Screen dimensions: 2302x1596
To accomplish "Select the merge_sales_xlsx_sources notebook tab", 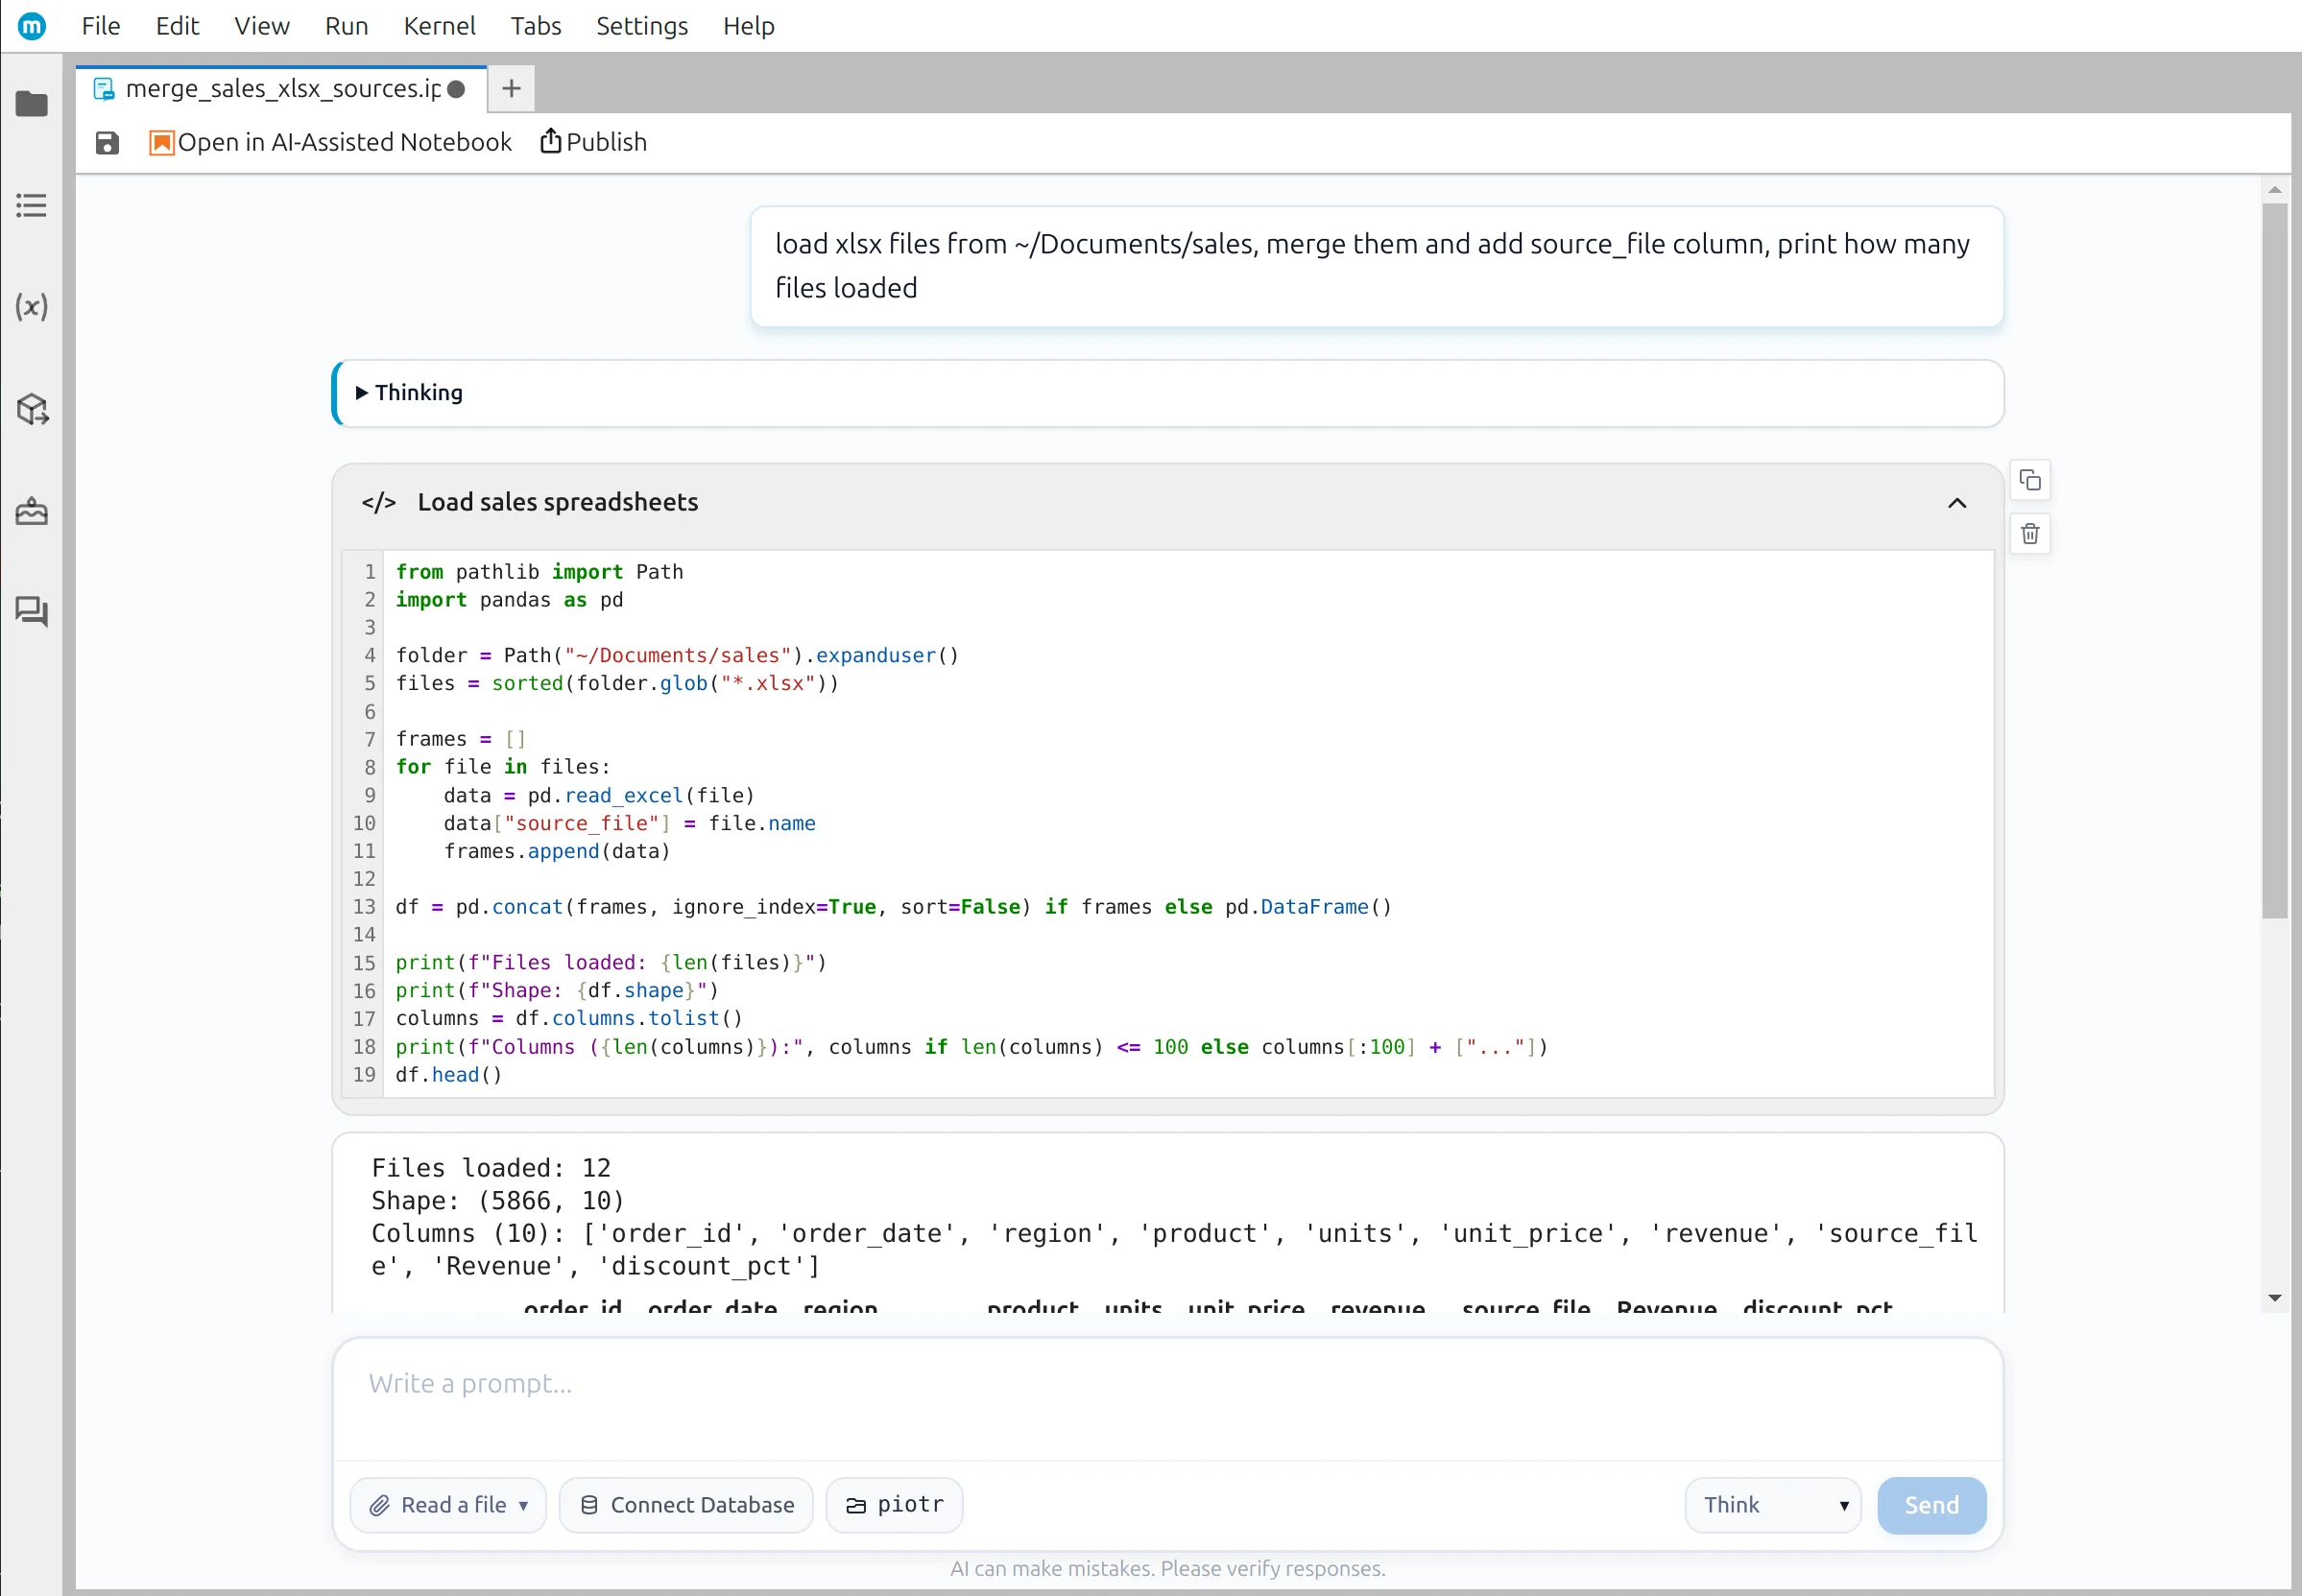I will [x=282, y=89].
